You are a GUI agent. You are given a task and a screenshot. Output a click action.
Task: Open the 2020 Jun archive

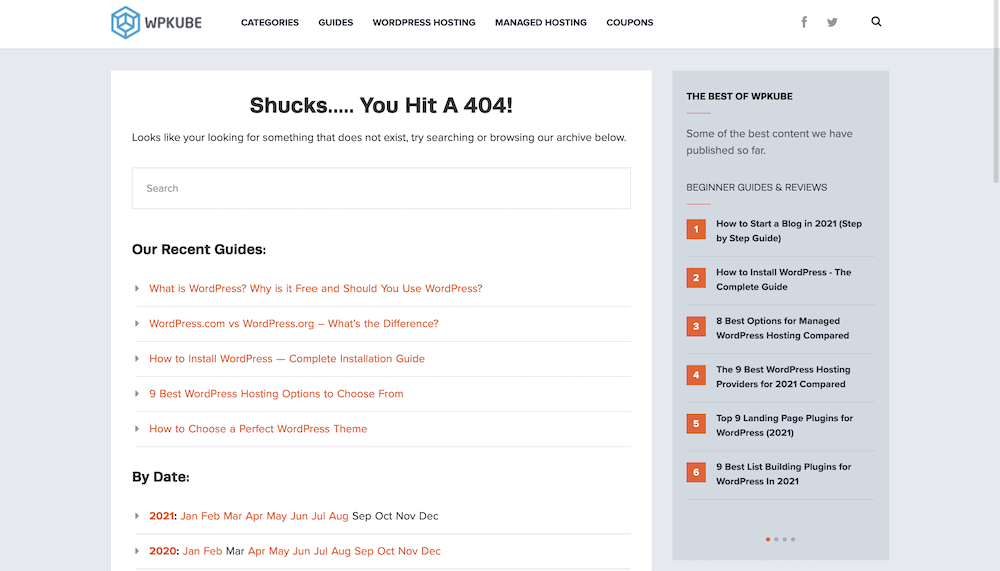(x=301, y=551)
